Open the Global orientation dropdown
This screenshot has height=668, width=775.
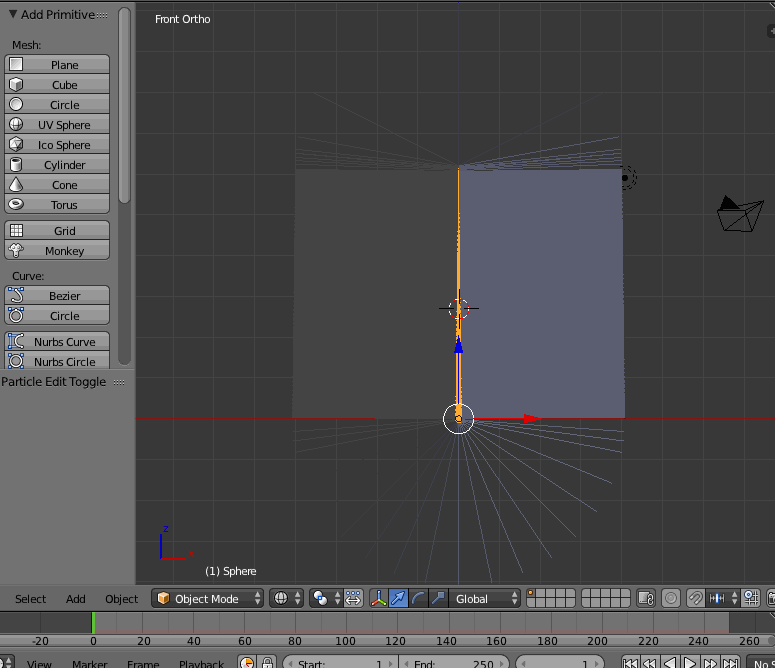point(485,598)
